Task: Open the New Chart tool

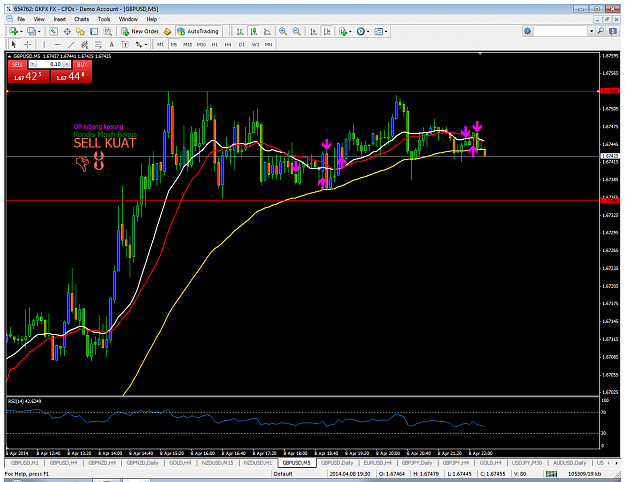Action: click(13, 31)
